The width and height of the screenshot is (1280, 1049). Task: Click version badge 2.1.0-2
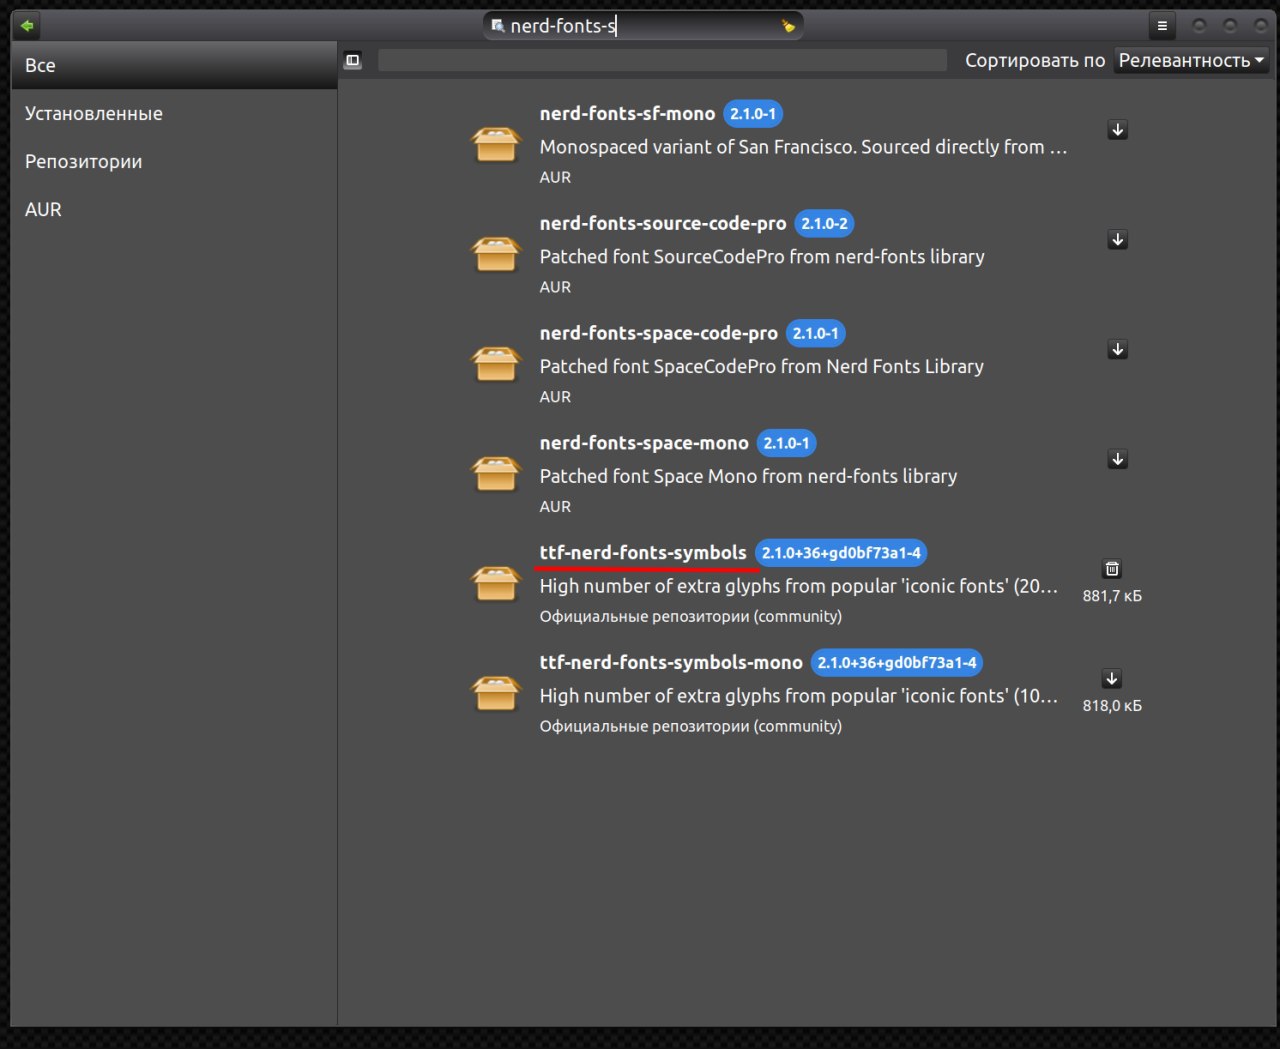tap(824, 224)
